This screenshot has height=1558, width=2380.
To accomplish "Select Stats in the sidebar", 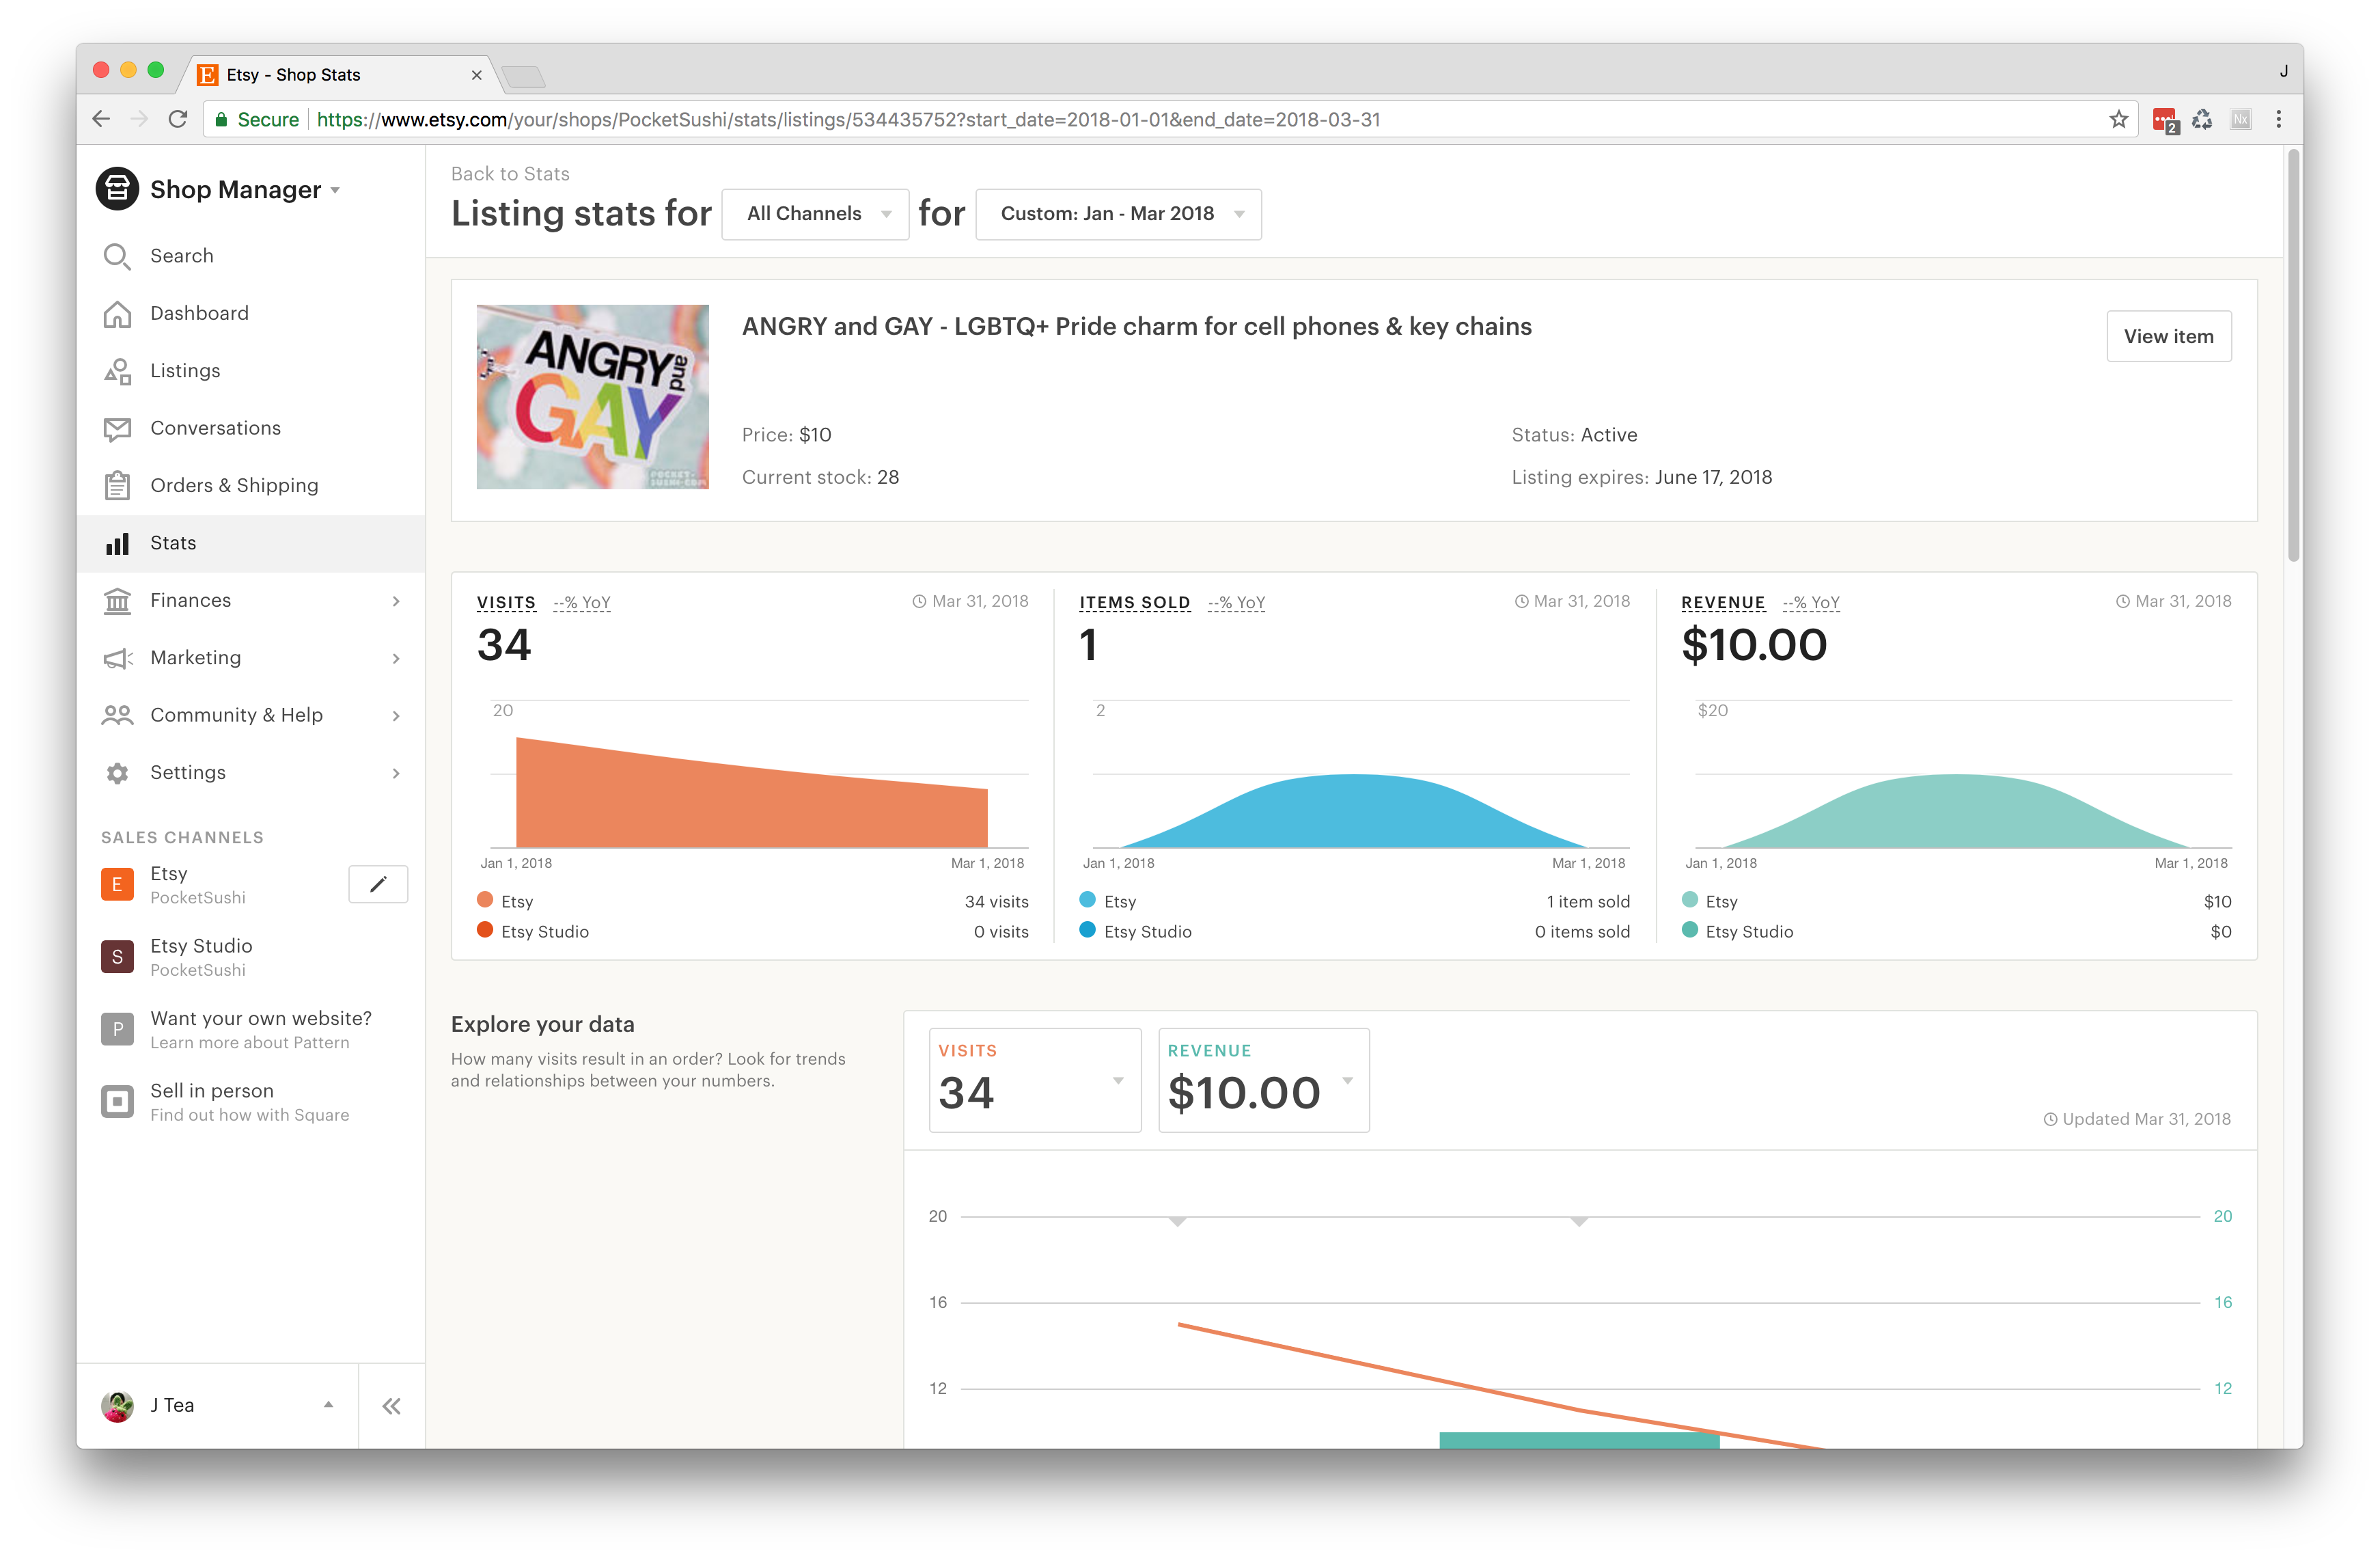I will (x=251, y=543).
